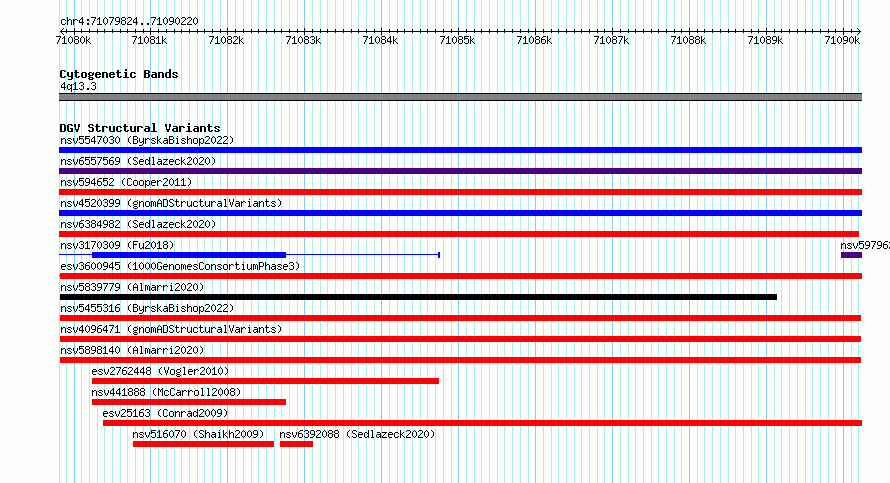
Task: Click the 71084k ruler position
Action: (x=380, y=40)
